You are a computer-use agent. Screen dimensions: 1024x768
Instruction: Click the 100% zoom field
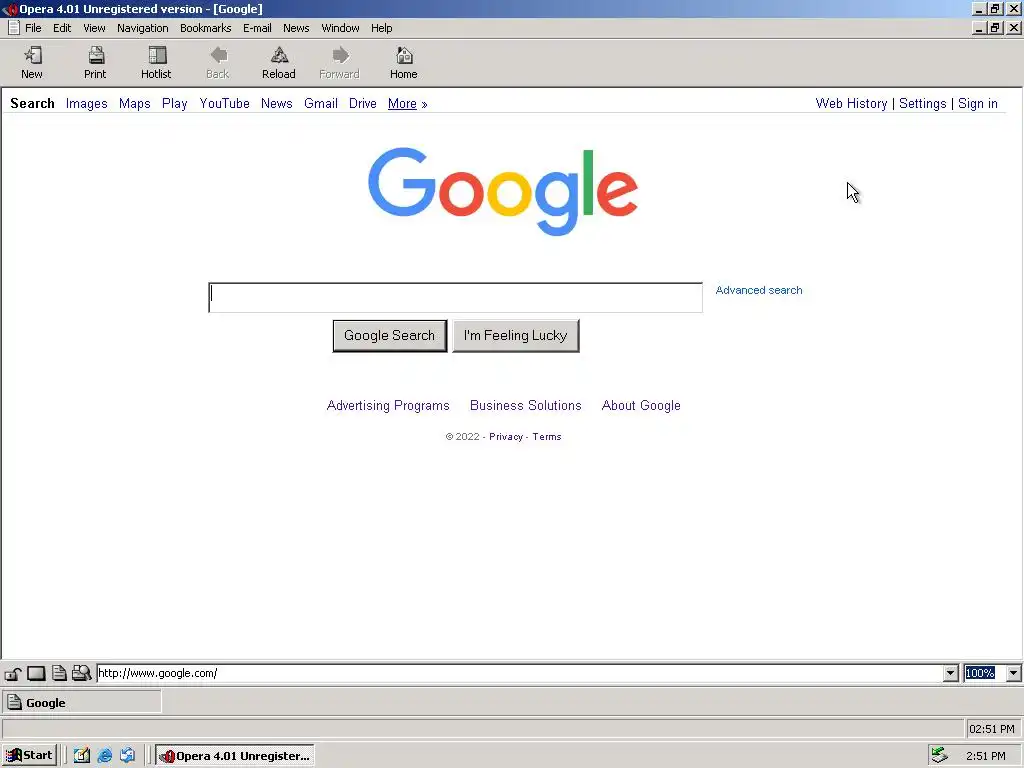pos(984,673)
